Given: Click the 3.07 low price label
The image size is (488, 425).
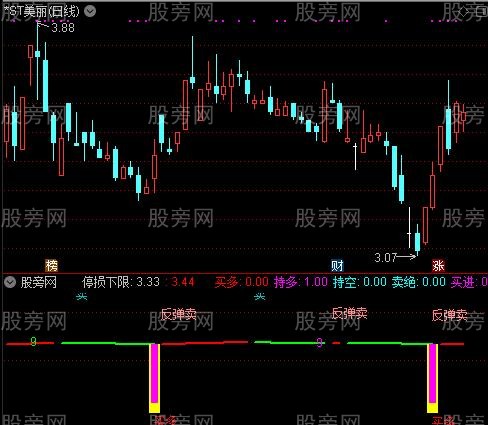Looking at the screenshot, I should point(386,257).
